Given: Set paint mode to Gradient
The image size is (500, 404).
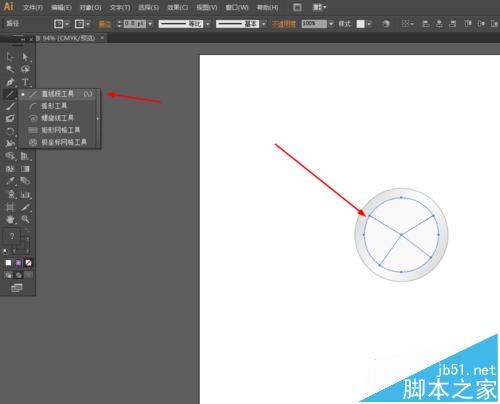Looking at the screenshot, I should pos(18,263).
